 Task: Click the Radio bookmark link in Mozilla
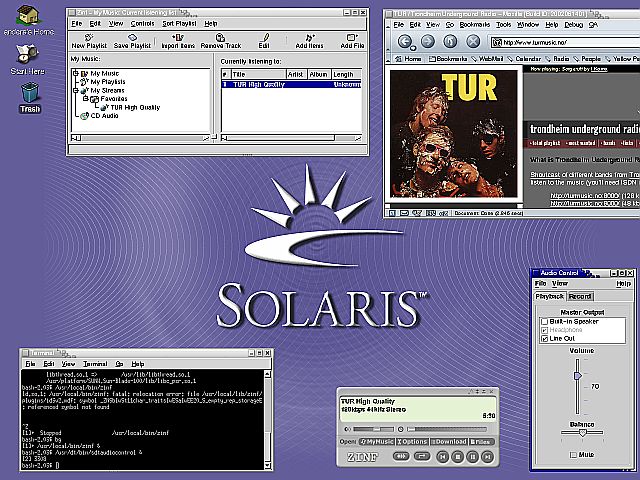pos(561,59)
